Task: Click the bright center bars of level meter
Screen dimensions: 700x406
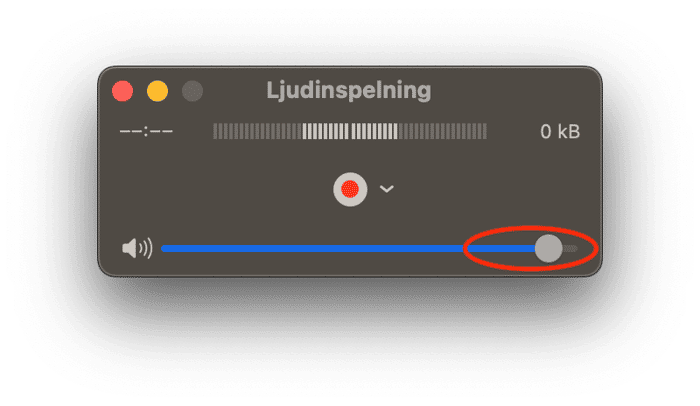Action: (x=350, y=131)
